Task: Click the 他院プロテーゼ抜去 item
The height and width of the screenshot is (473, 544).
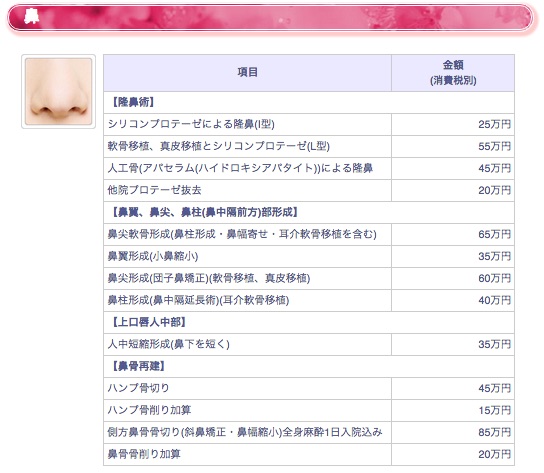Action: (x=154, y=190)
